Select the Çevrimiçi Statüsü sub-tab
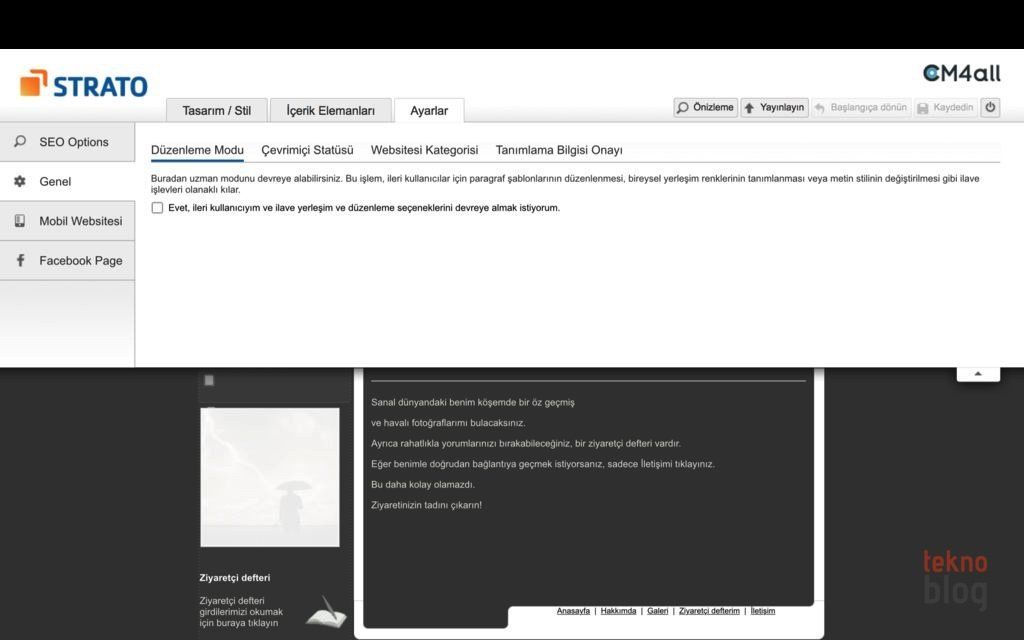The width and height of the screenshot is (1024, 640). (x=307, y=150)
